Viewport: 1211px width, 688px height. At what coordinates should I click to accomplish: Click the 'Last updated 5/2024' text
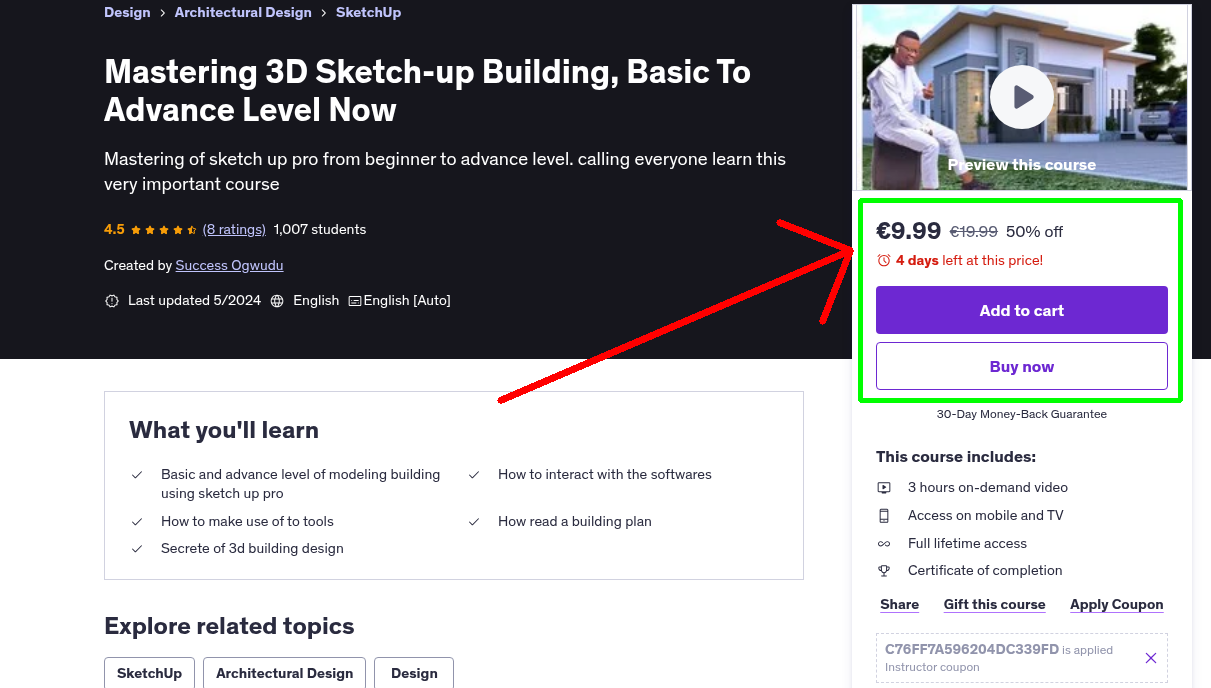click(x=194, y=301)
